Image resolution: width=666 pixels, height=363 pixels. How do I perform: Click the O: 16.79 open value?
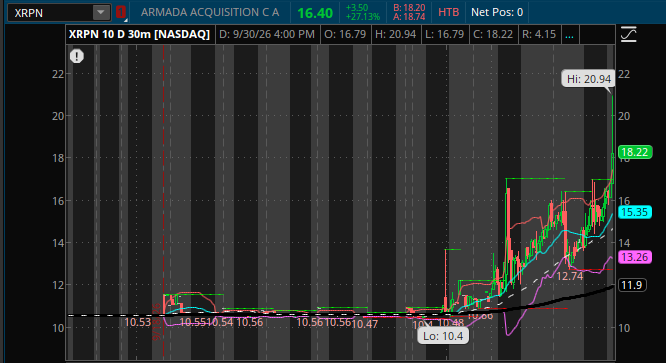click(x=345, y=34)
